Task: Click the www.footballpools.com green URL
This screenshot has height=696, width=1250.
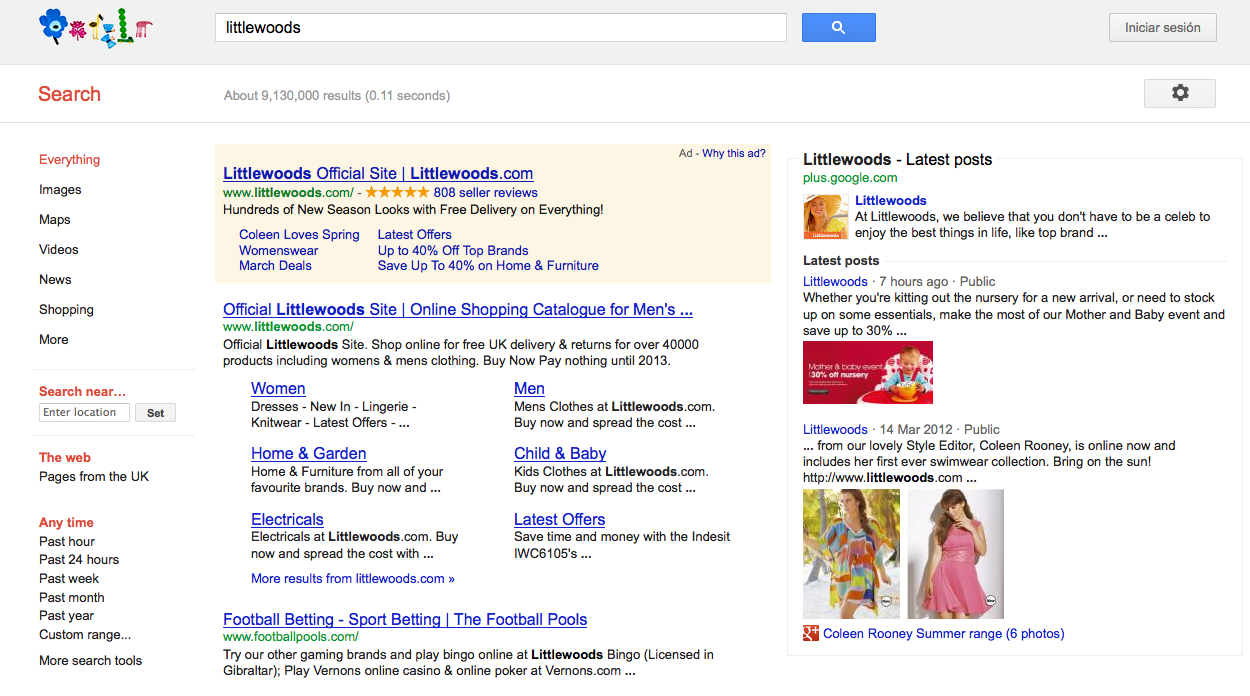Action: click(291, 636)
